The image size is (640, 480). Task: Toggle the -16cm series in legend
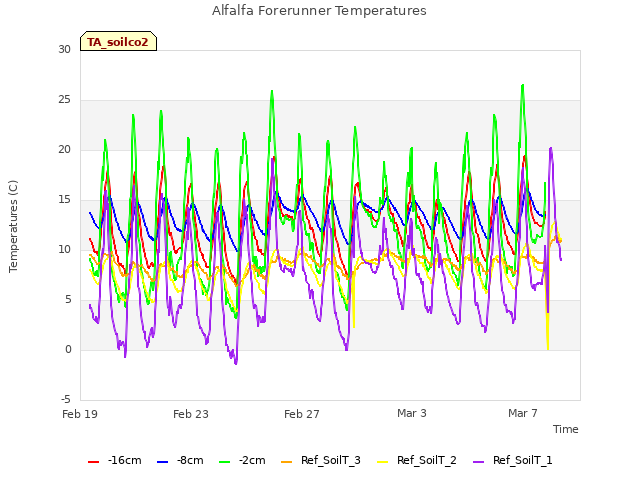[115, 460]
